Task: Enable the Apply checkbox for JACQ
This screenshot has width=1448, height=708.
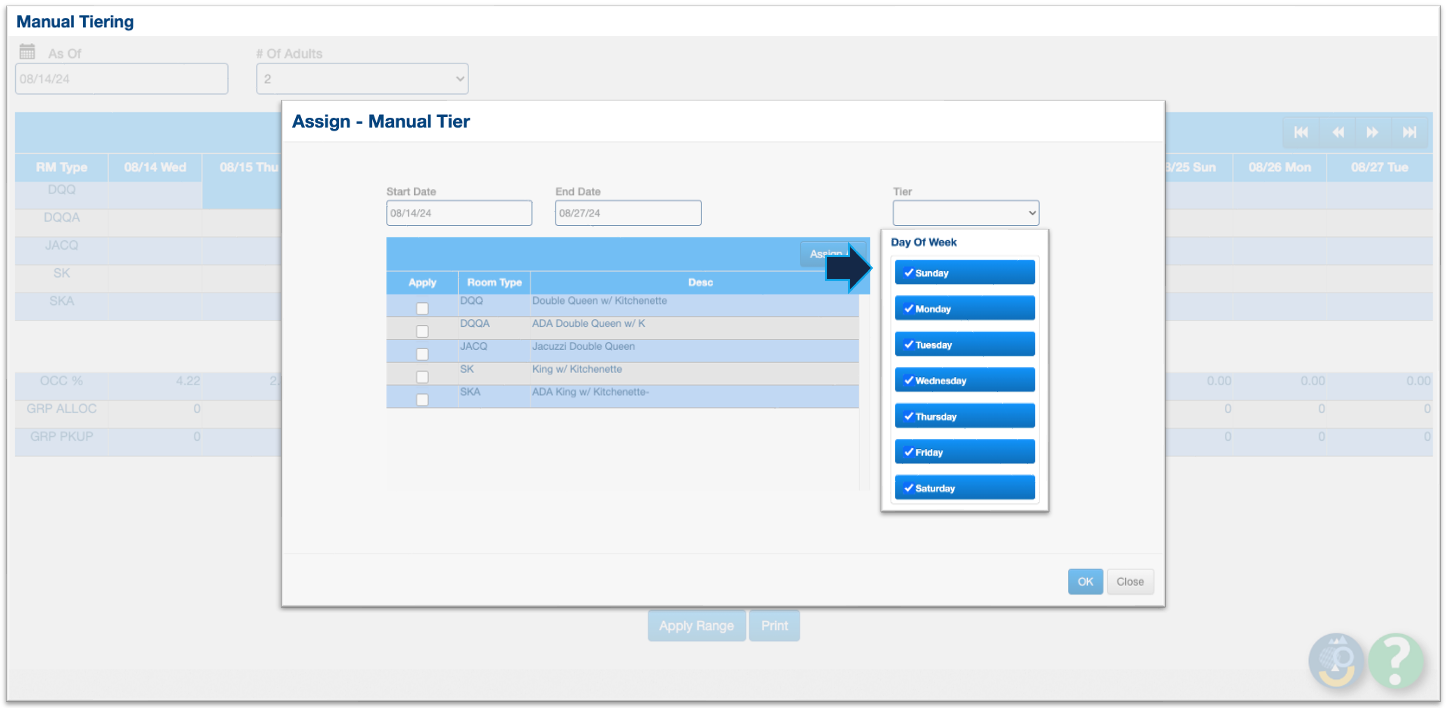Action: [x=422, y=354]
